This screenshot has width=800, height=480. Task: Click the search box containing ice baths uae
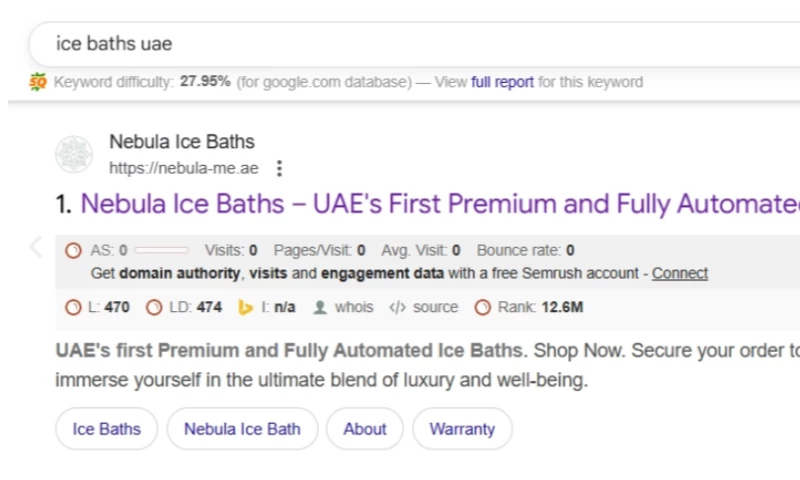tap(400, 44)
